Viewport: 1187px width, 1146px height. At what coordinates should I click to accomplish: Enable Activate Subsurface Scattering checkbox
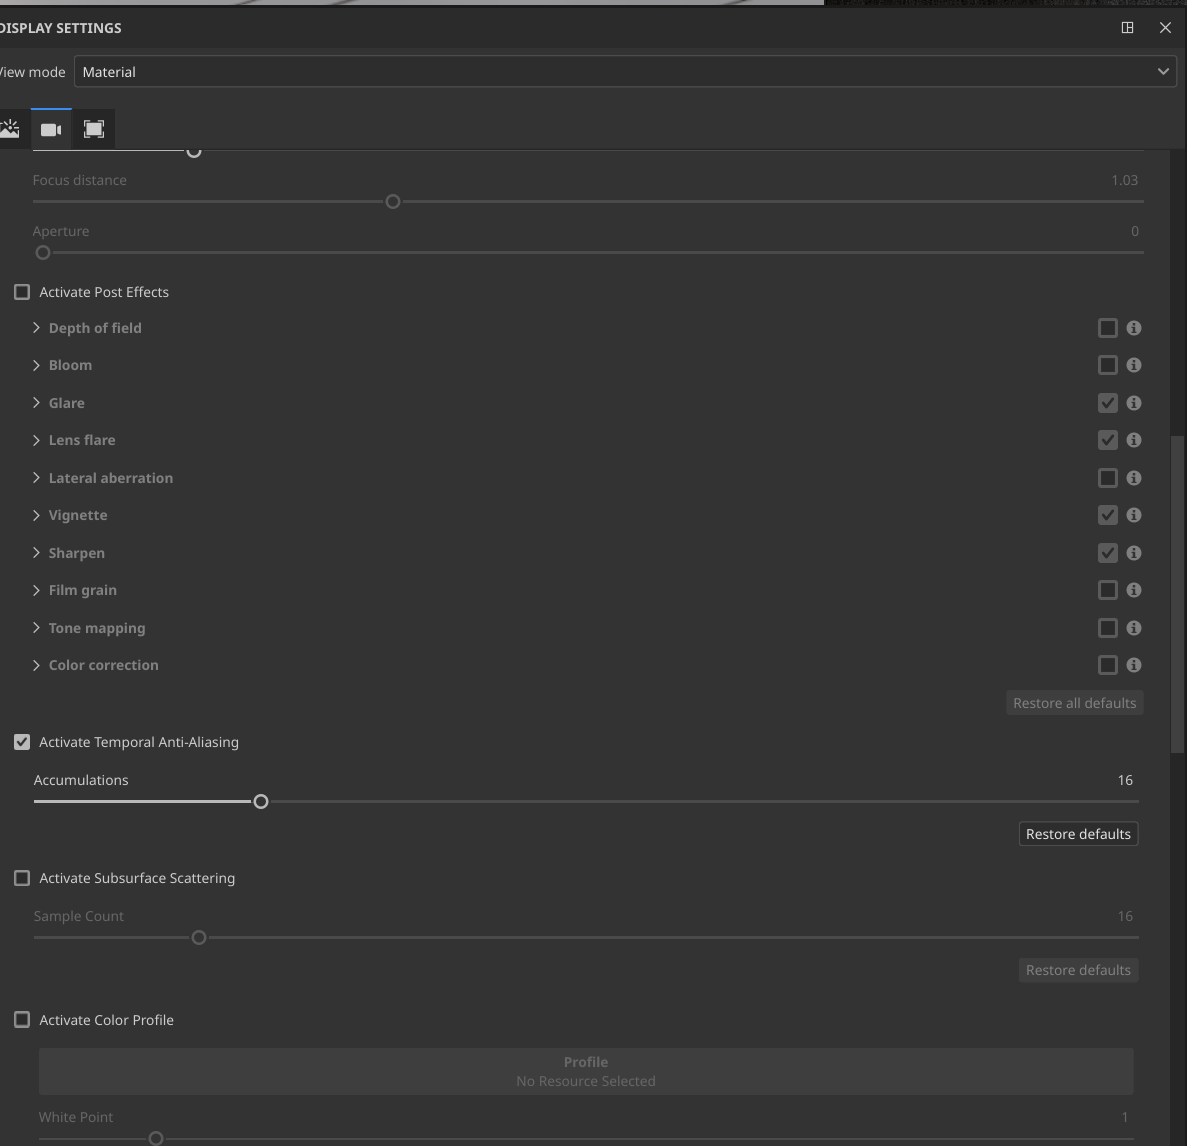coord(22,878)
